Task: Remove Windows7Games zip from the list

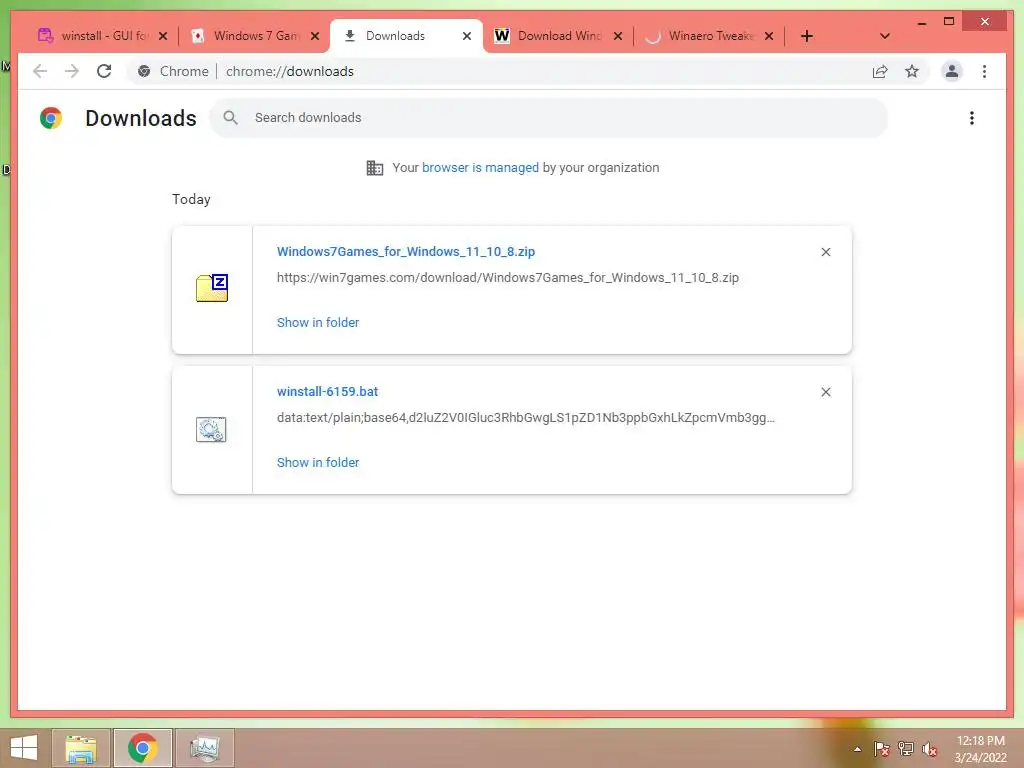Action: pyautogui.click(x=826, y=252)
